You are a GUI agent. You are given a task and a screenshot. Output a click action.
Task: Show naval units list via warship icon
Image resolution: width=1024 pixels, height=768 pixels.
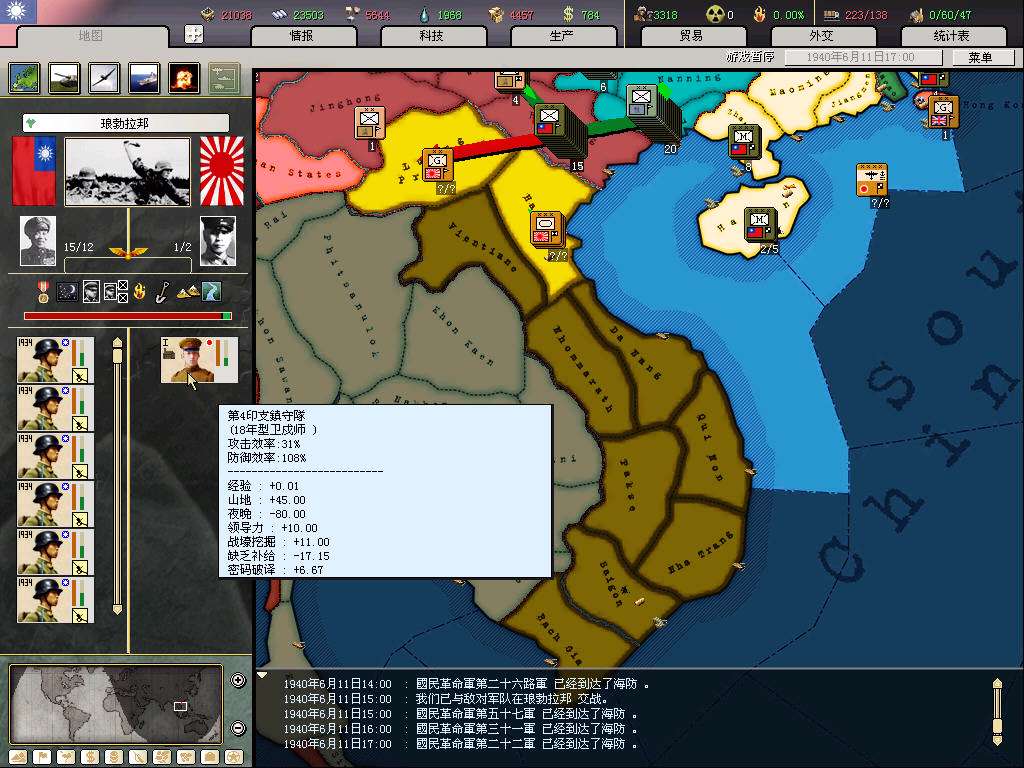coord(144,78)
